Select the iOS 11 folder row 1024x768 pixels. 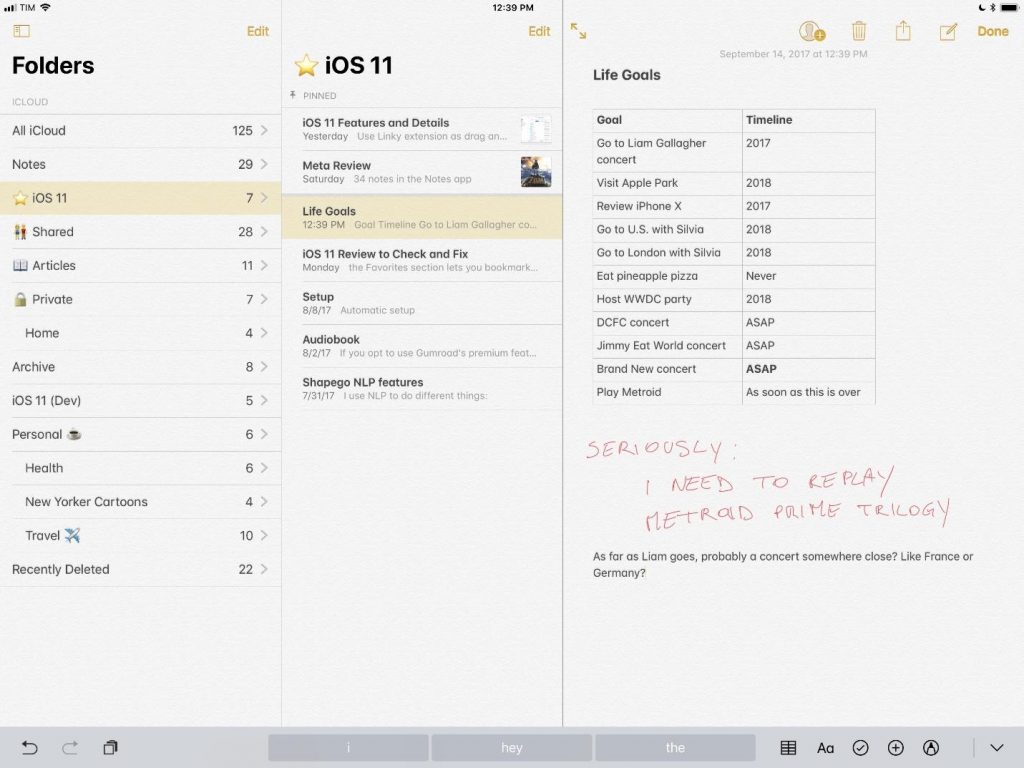pyautogui.click(x=140, y=198)
